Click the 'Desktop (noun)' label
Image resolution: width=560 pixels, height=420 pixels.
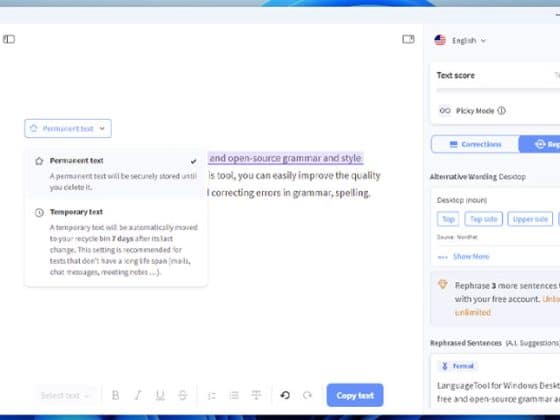pos(462,200)
